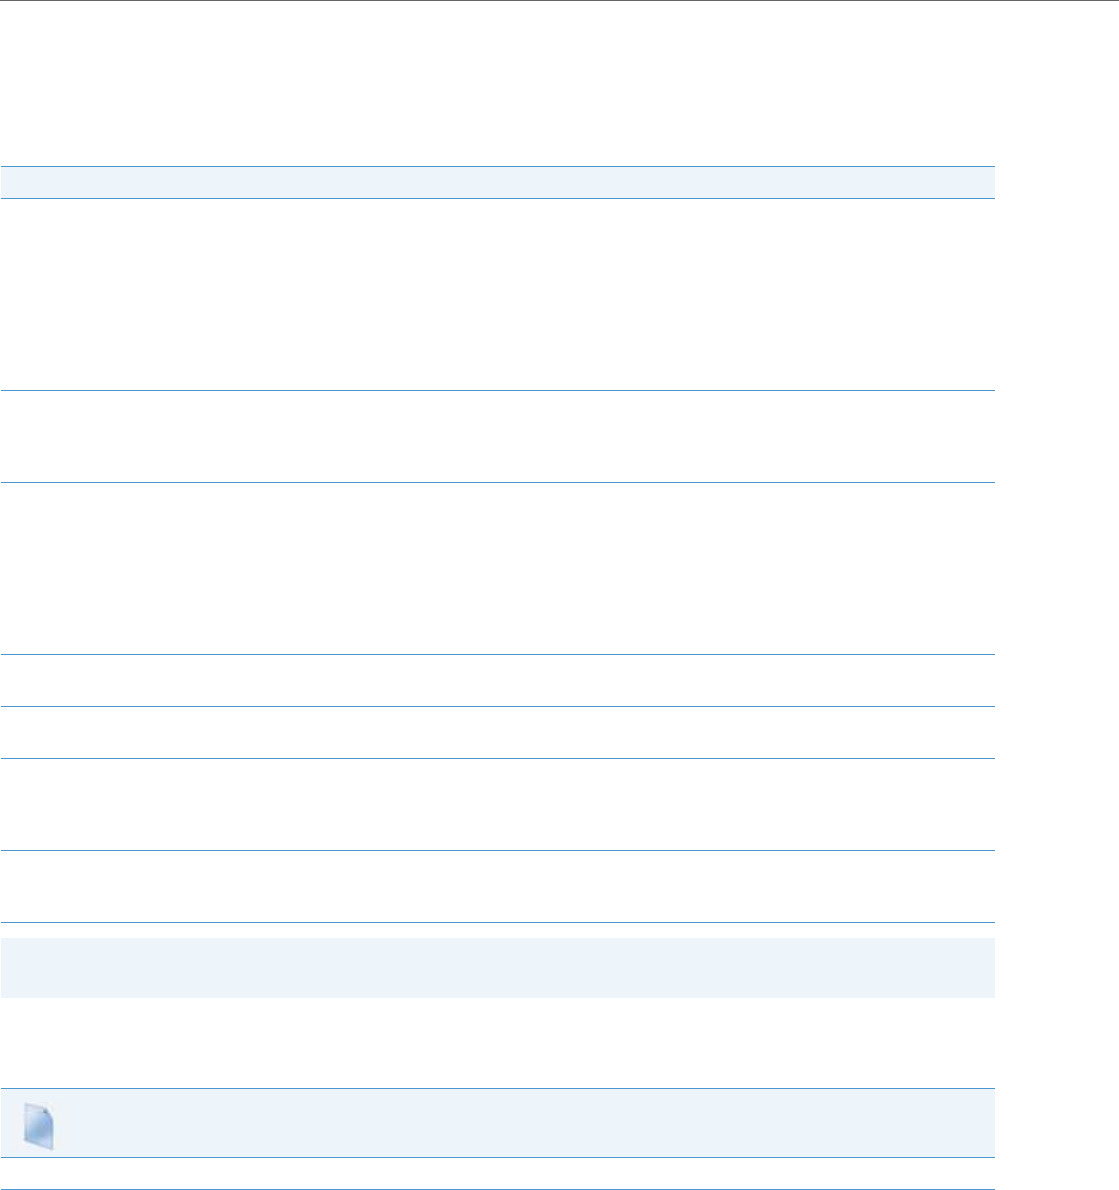Click white gap between shaded band and note

point(497,1043)
